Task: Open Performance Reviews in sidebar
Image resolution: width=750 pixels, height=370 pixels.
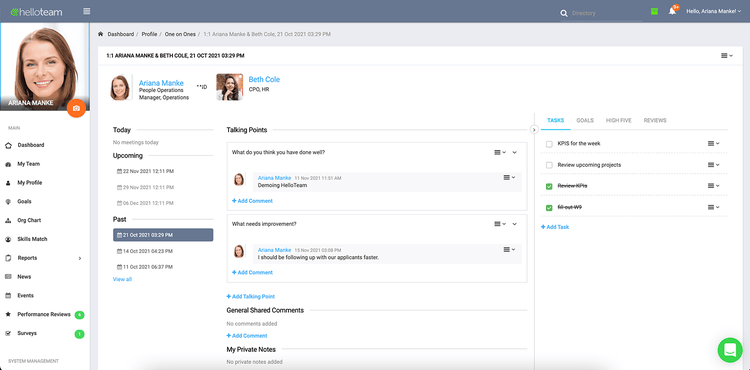Action: pos(44,315)
